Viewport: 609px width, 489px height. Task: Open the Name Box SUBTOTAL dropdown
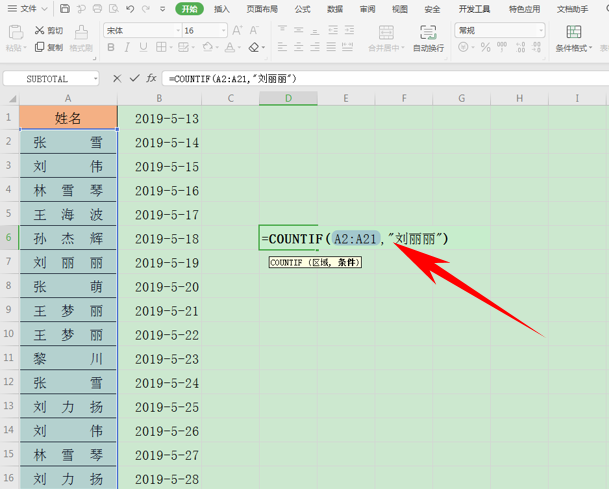pyautogui.click(x=95, y=79)
